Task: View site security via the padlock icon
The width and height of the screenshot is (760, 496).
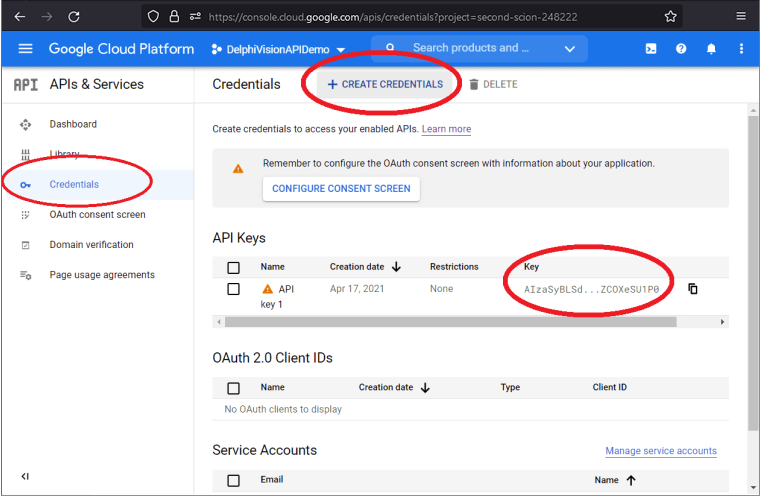Action: click(x=174, y=17)
